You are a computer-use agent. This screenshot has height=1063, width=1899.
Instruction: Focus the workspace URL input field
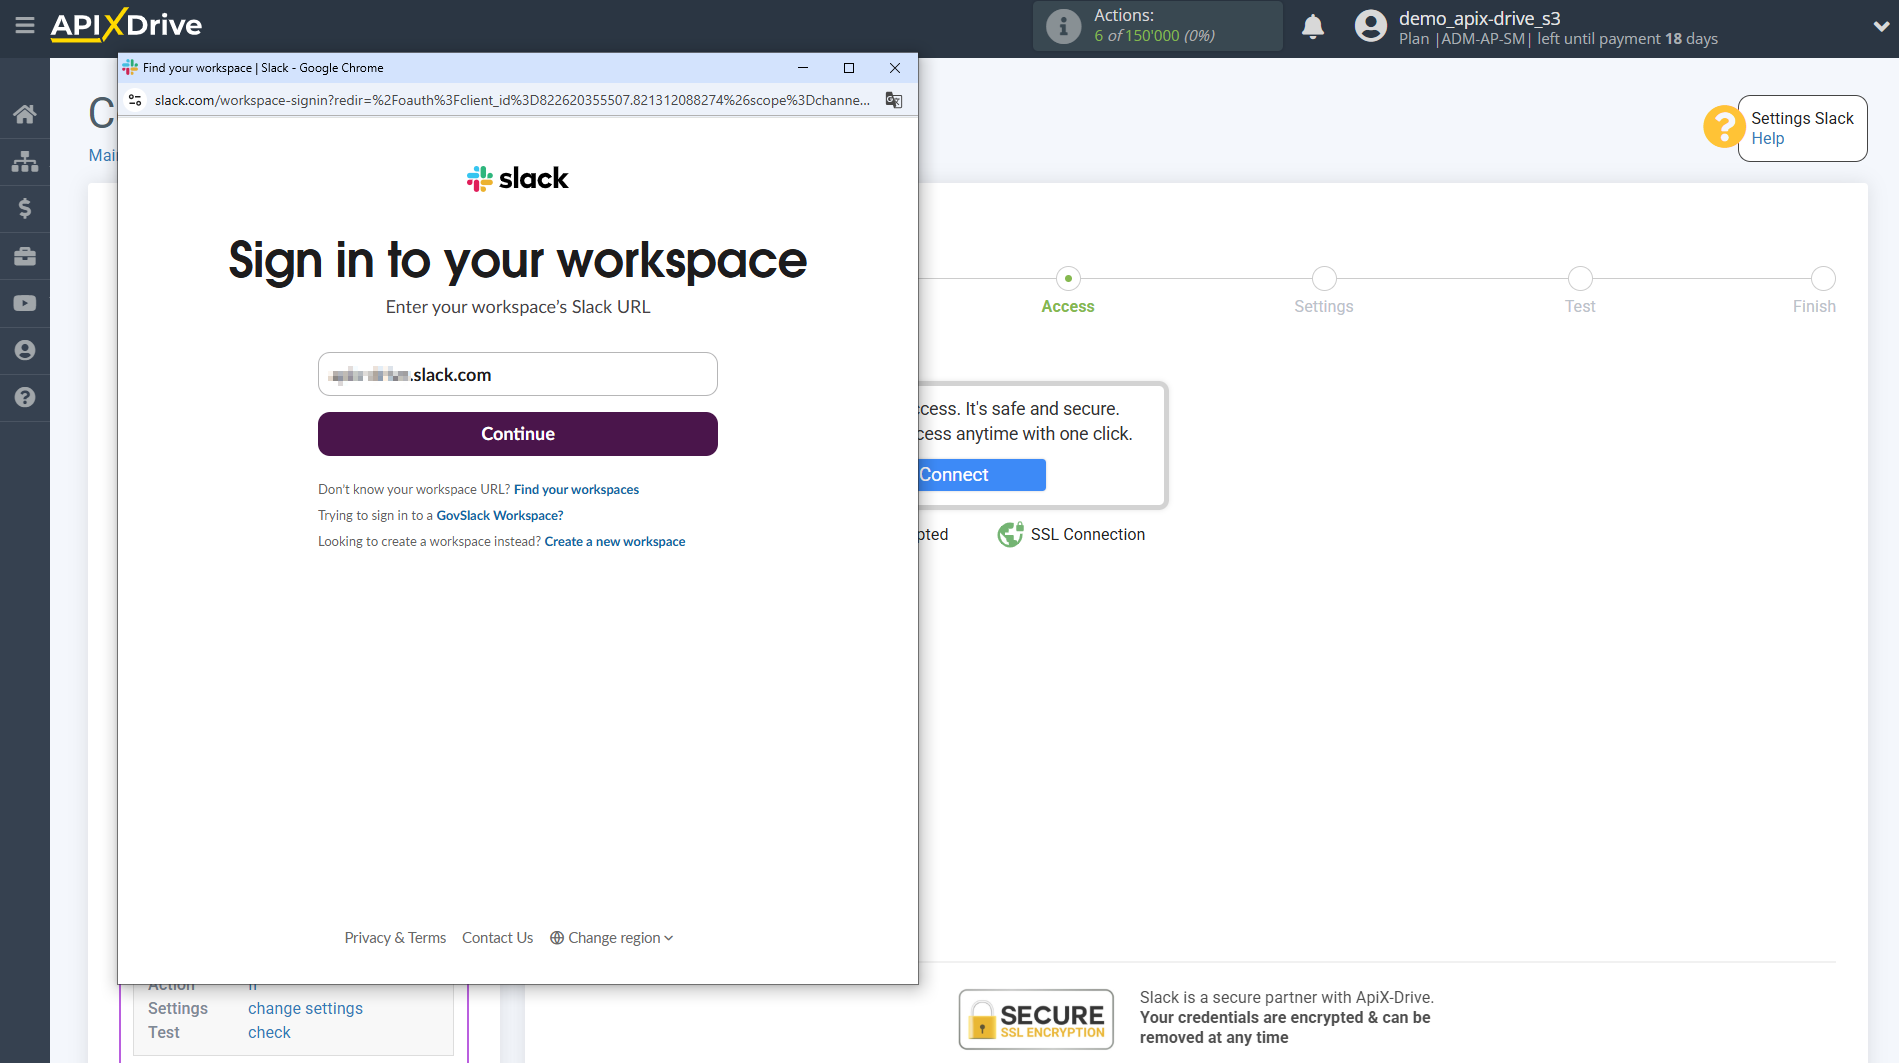click(x=518, y=374)
